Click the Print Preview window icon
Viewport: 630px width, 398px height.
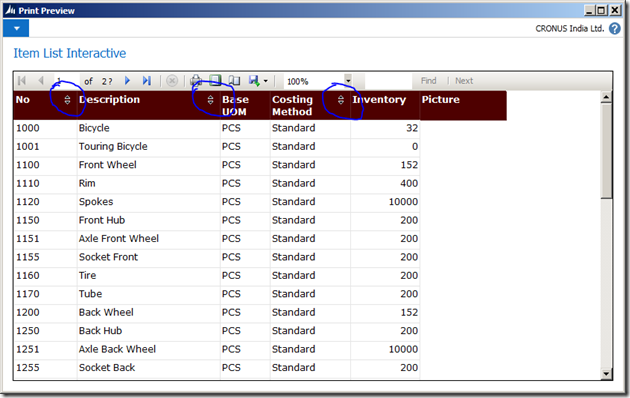coord(10,10)
